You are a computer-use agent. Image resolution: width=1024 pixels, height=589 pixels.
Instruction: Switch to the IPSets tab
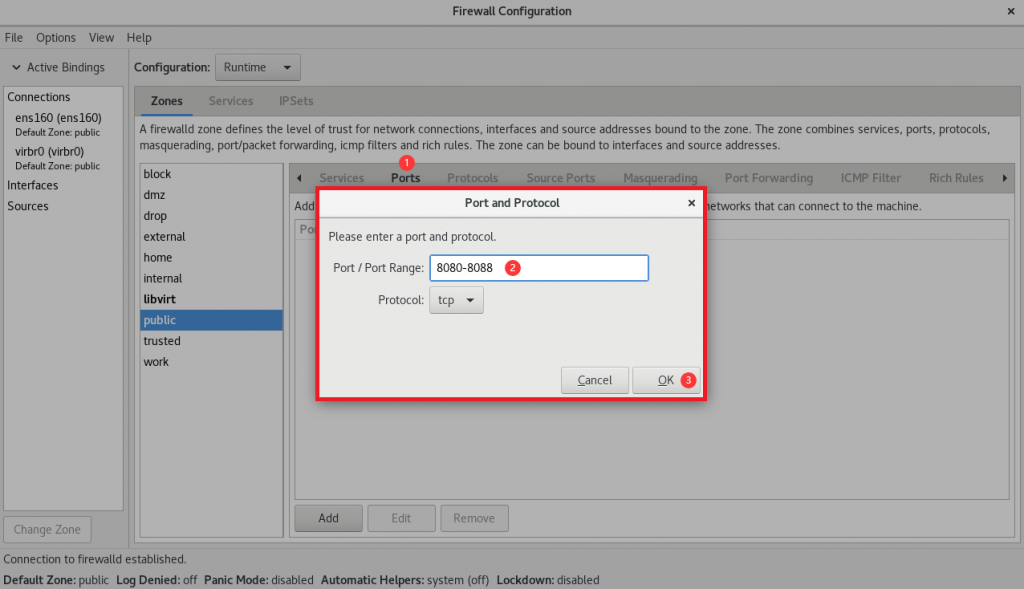coord(296,101)
